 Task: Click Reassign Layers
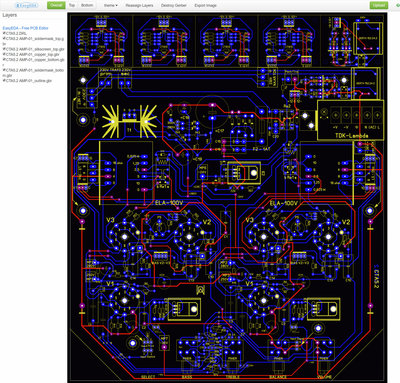[139, 6]
